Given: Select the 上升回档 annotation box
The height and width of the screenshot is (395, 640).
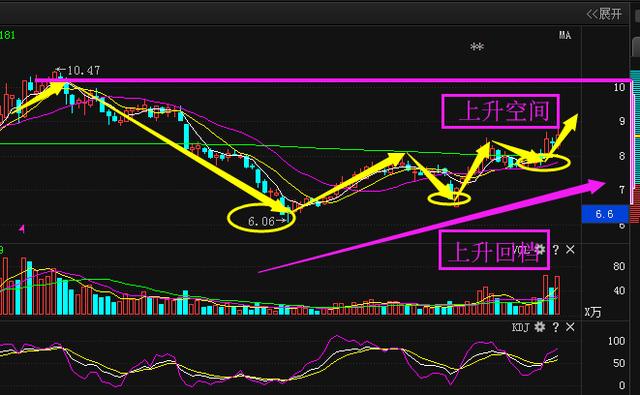Looking at the screenshot, I should 494,250.
